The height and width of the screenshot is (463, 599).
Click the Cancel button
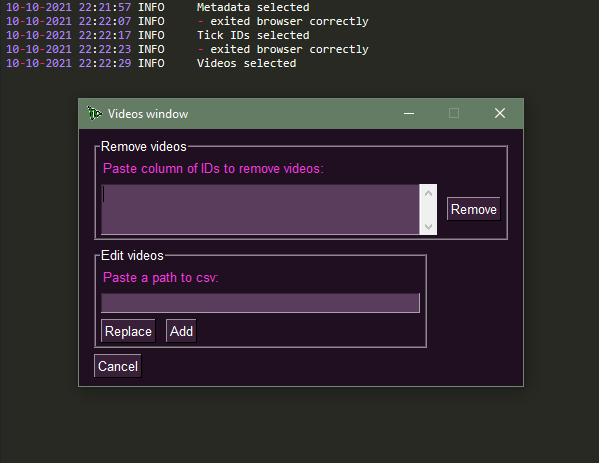point(118,366)
